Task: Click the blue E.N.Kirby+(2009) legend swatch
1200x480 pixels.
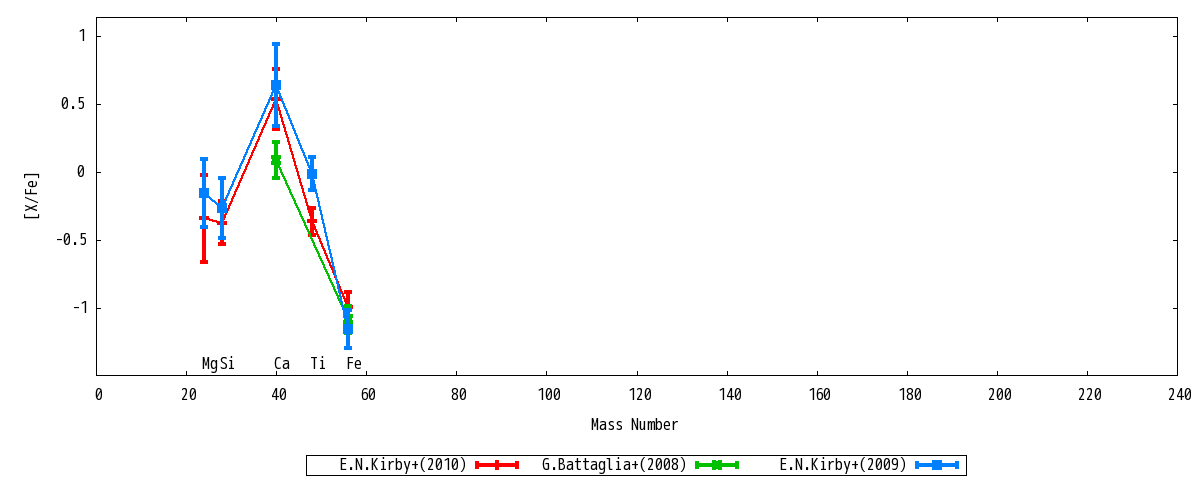Action: (x=937, y=465)
